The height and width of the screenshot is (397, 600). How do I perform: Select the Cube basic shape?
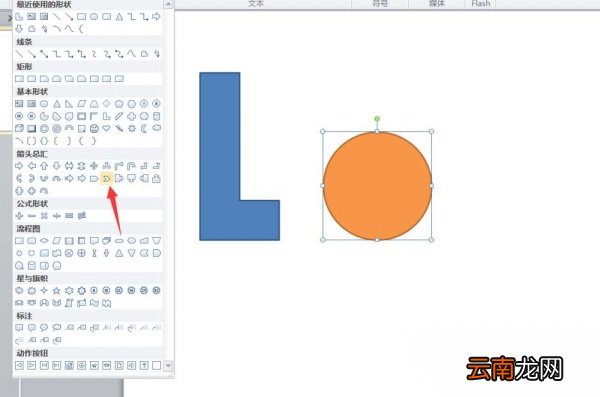pos(19,129)
